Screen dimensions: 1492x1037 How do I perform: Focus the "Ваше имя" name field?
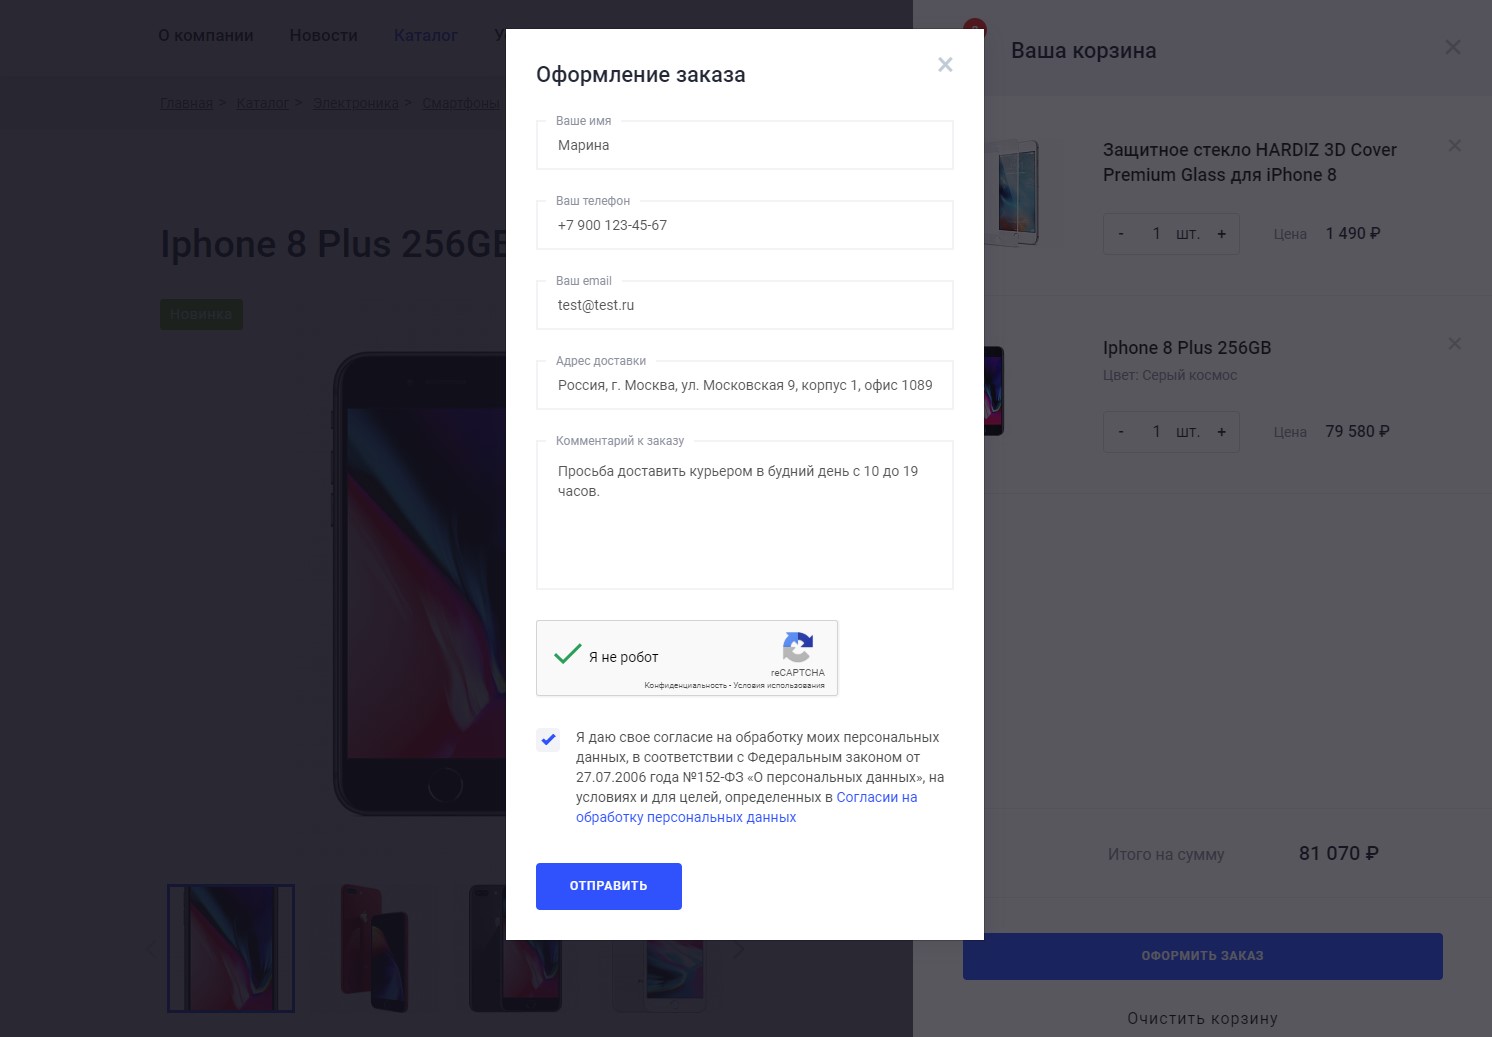coord(744,146)
